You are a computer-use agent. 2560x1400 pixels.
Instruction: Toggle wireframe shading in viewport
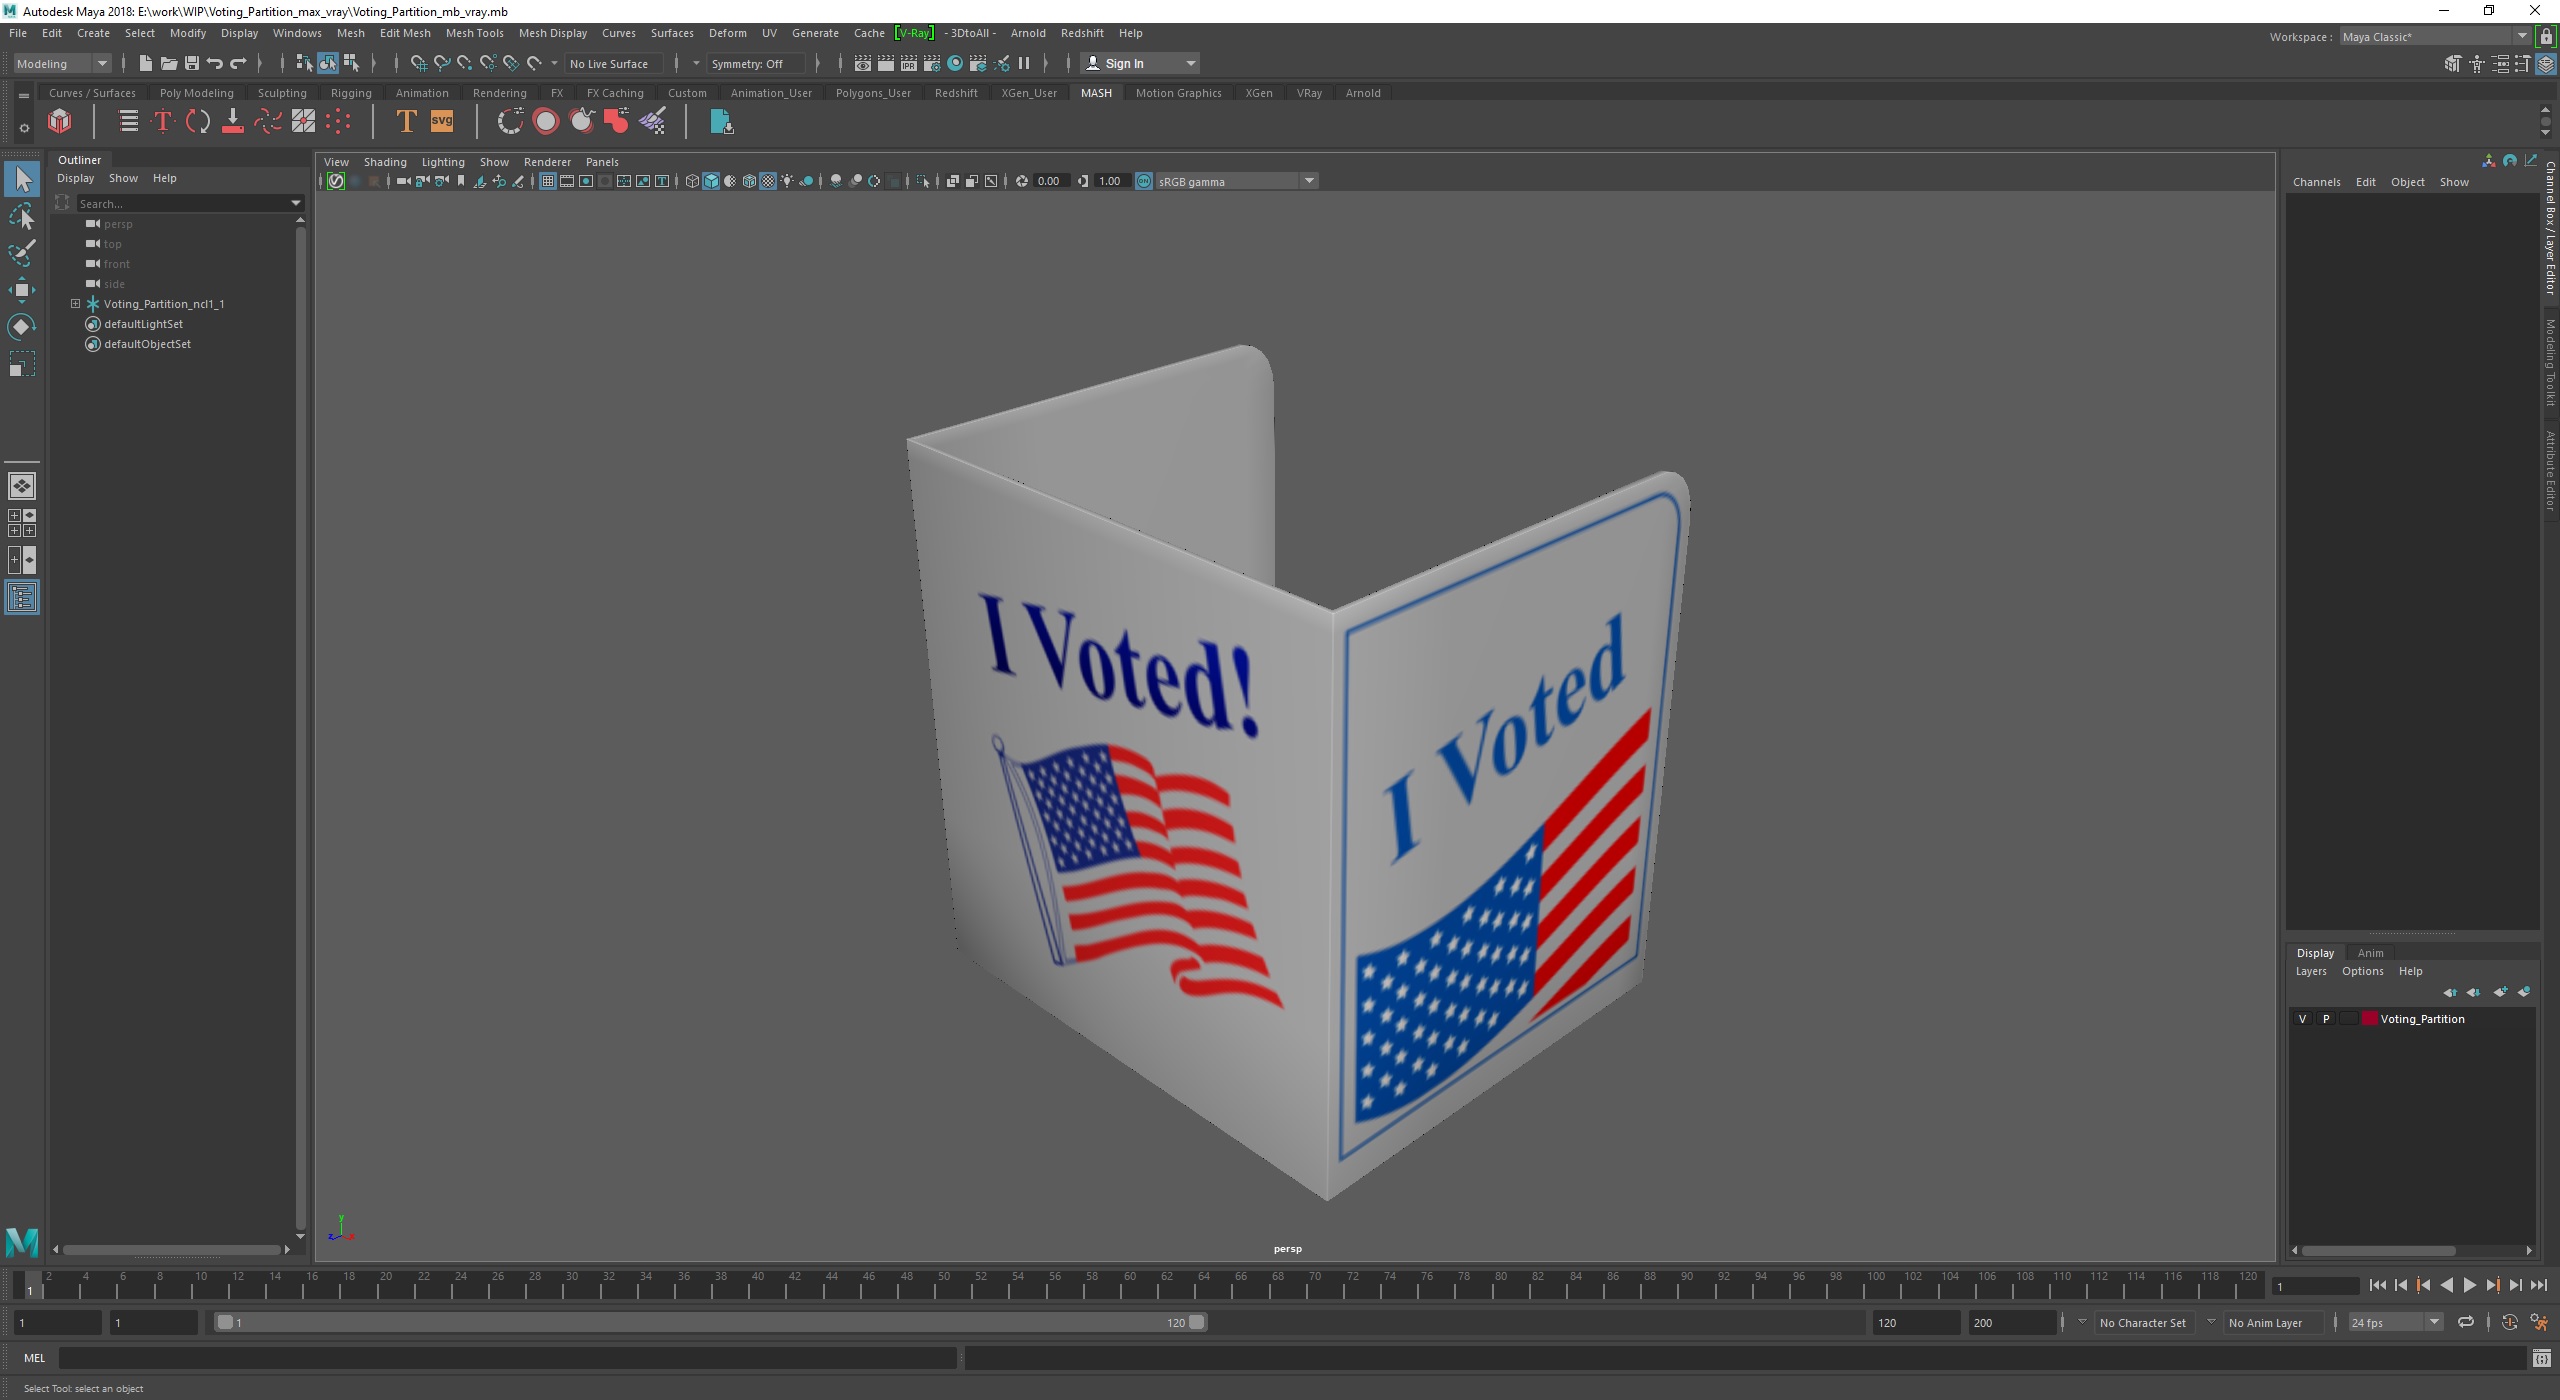pos(692,181)
